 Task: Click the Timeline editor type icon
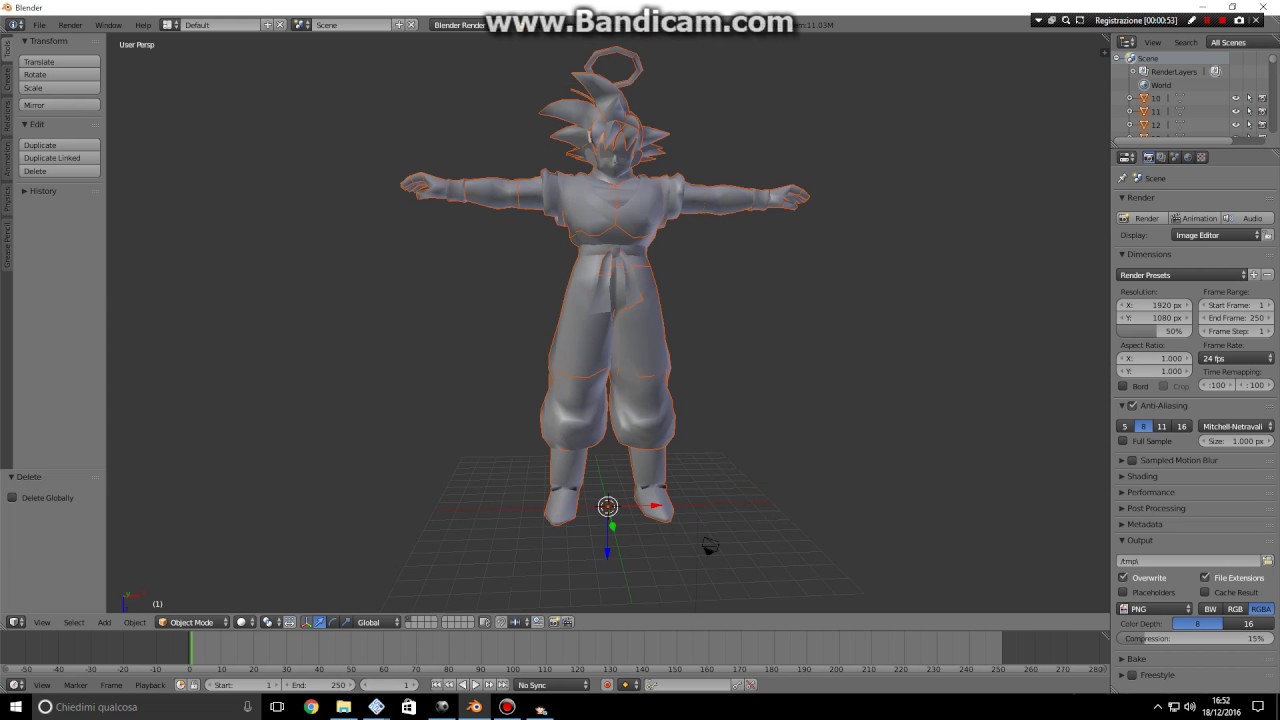pyautogui.click(x=16, y=685)
